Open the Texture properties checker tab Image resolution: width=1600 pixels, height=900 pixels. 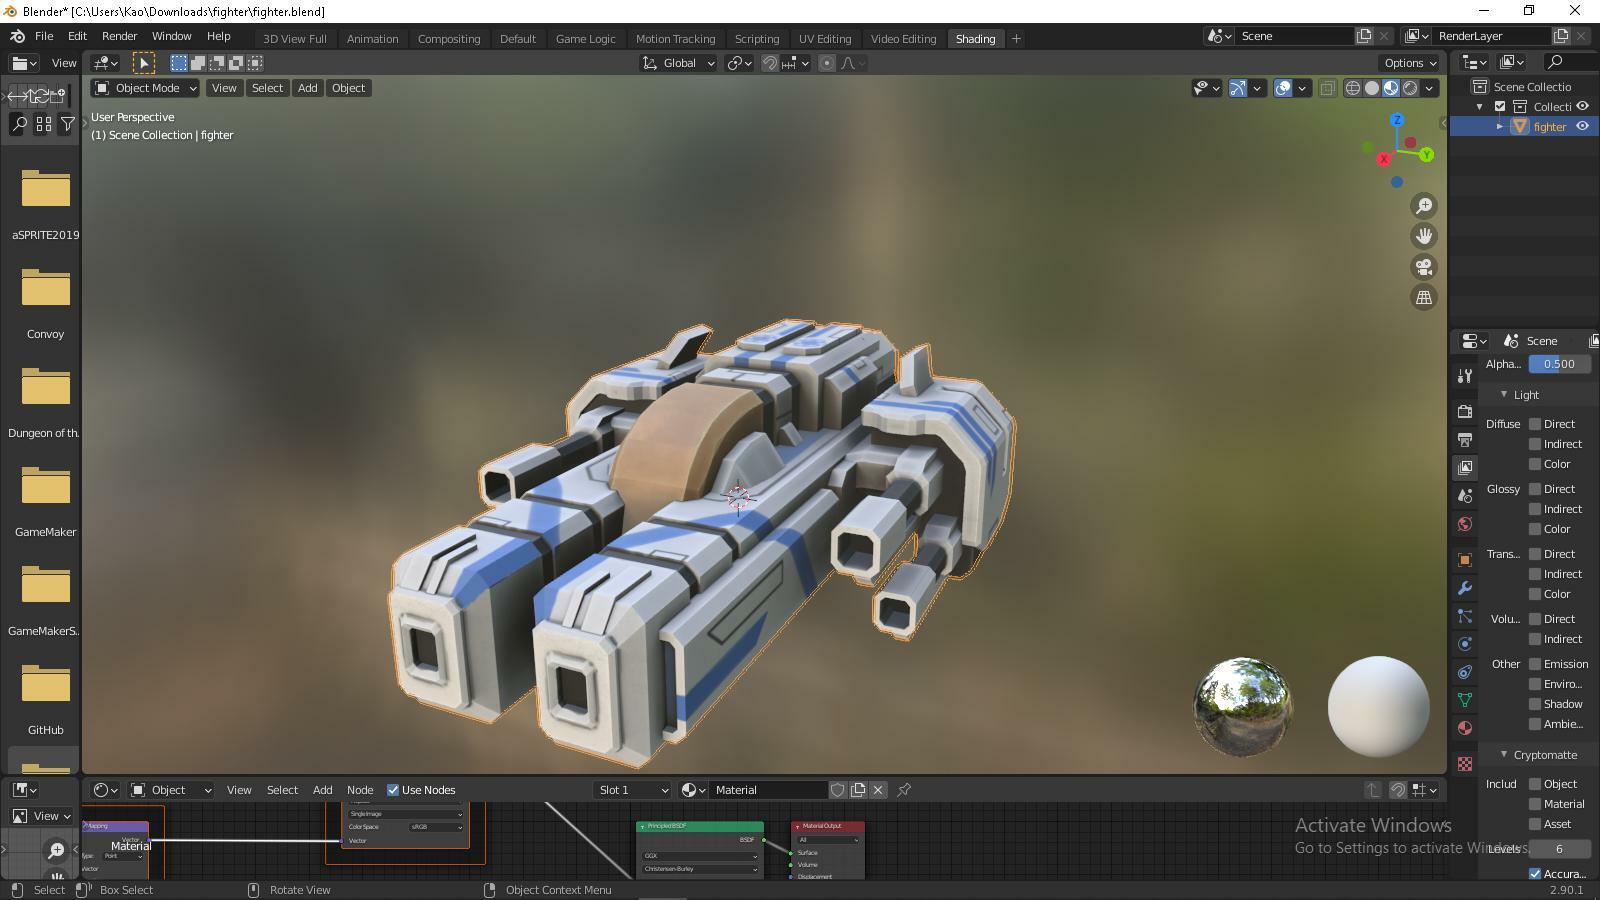point(1465,764)
